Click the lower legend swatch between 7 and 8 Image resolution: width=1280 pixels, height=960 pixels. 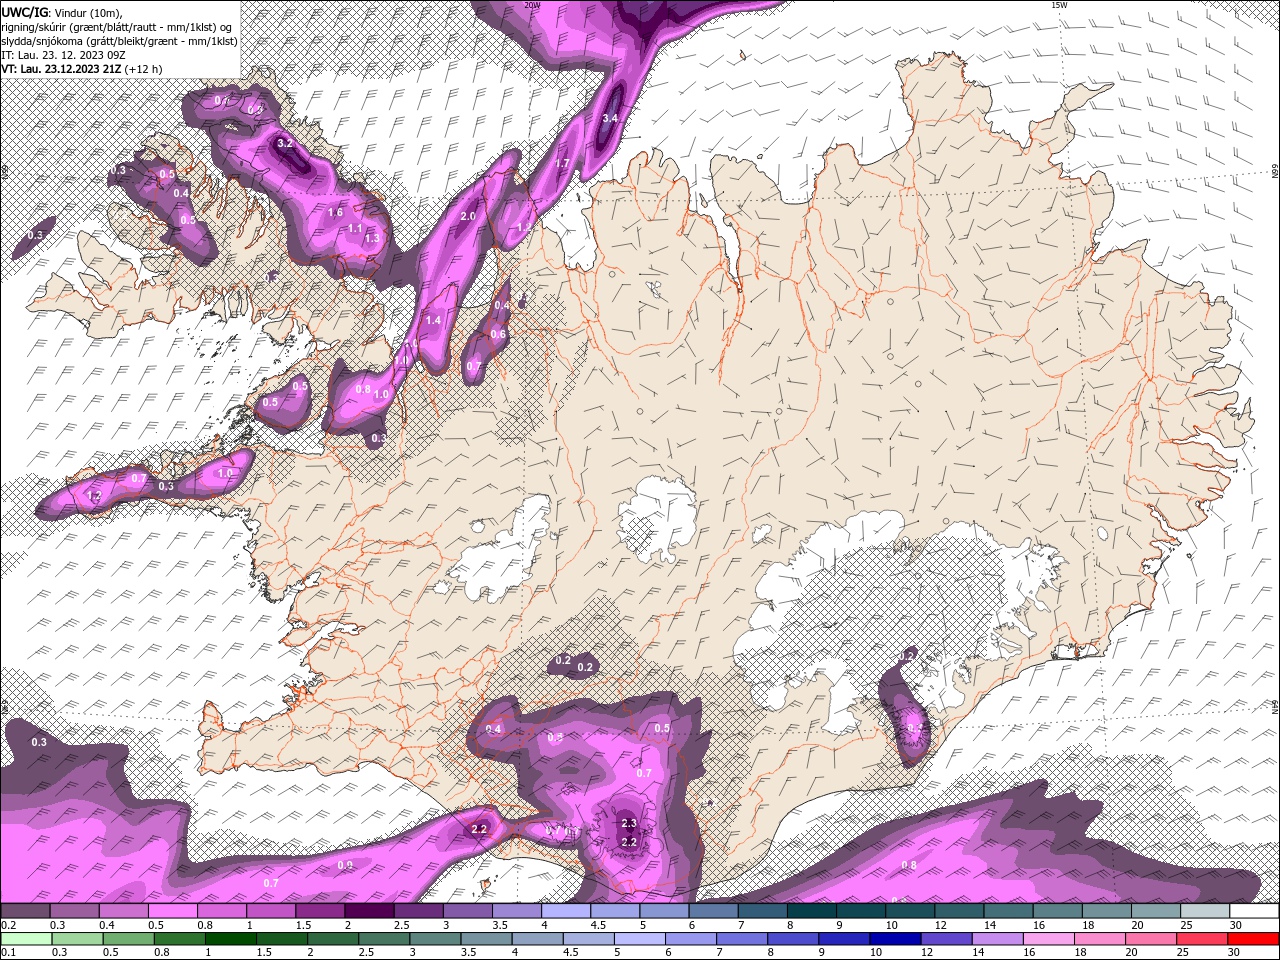742,939
